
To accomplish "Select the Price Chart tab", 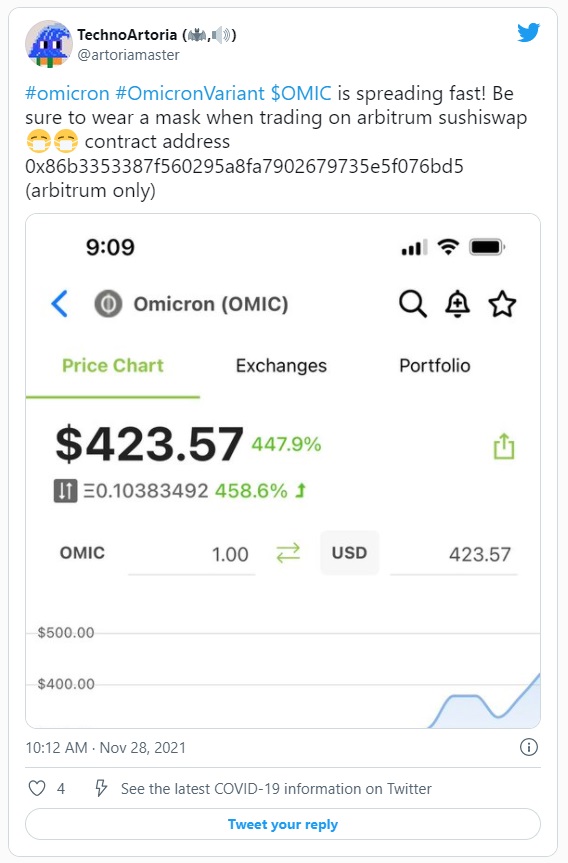I will coord(113,365).
